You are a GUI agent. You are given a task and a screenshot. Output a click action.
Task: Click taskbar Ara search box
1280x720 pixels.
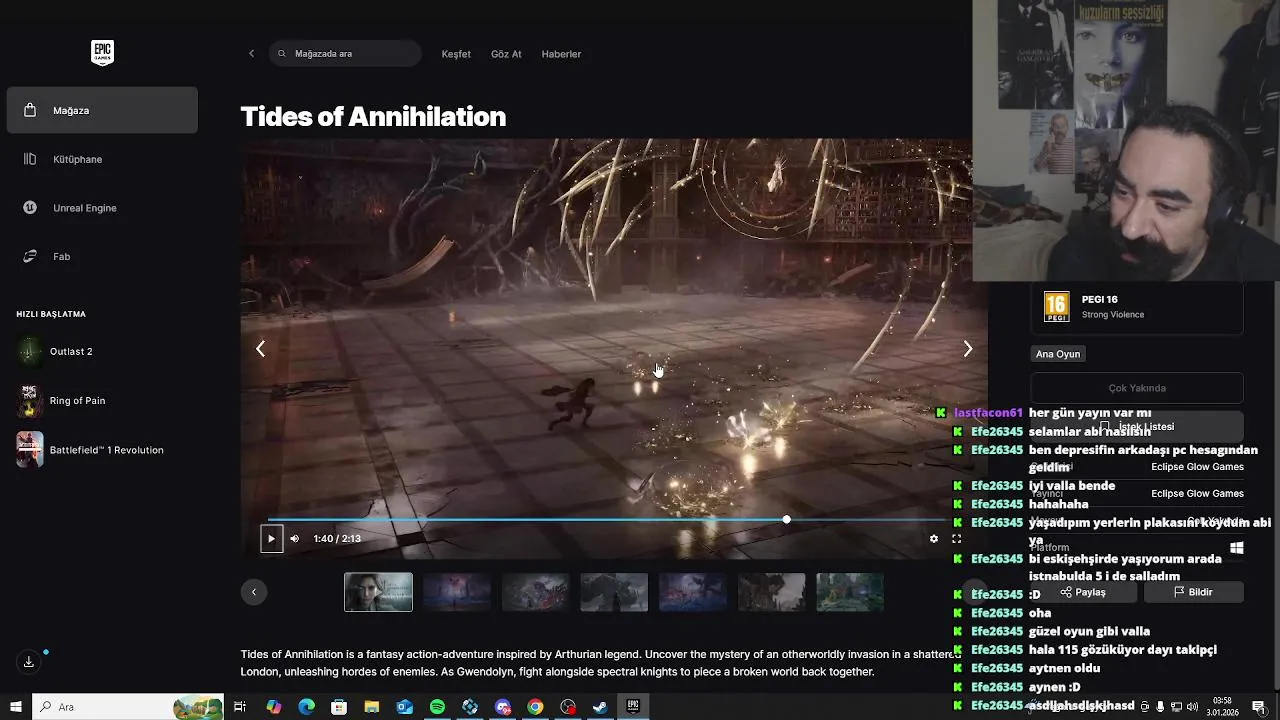click(x=128, y=707)
